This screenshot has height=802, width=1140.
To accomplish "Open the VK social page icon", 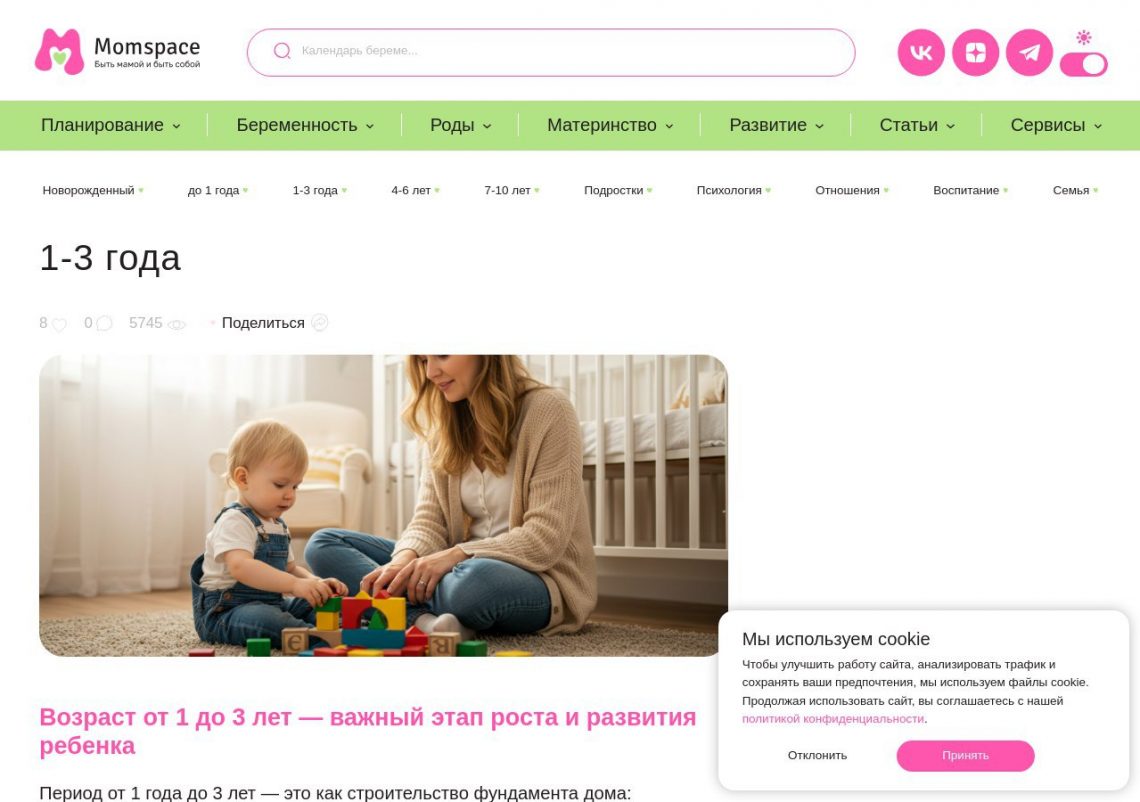I will 920,52.
